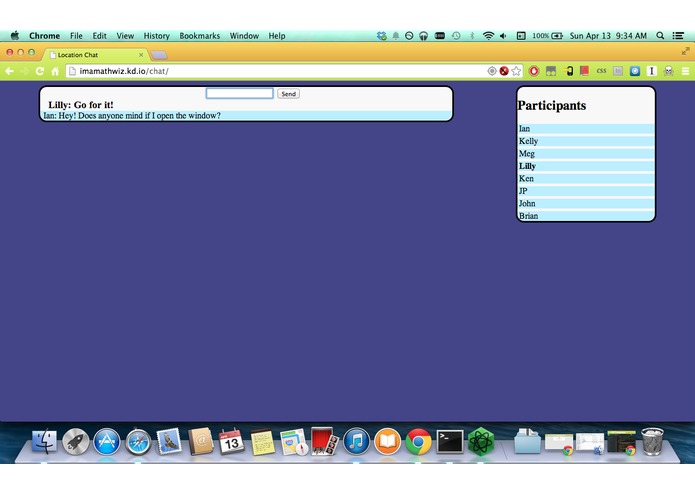Open Photo Booth in the dock
This screenshot has height=494, width=695.
coord(325,441)
